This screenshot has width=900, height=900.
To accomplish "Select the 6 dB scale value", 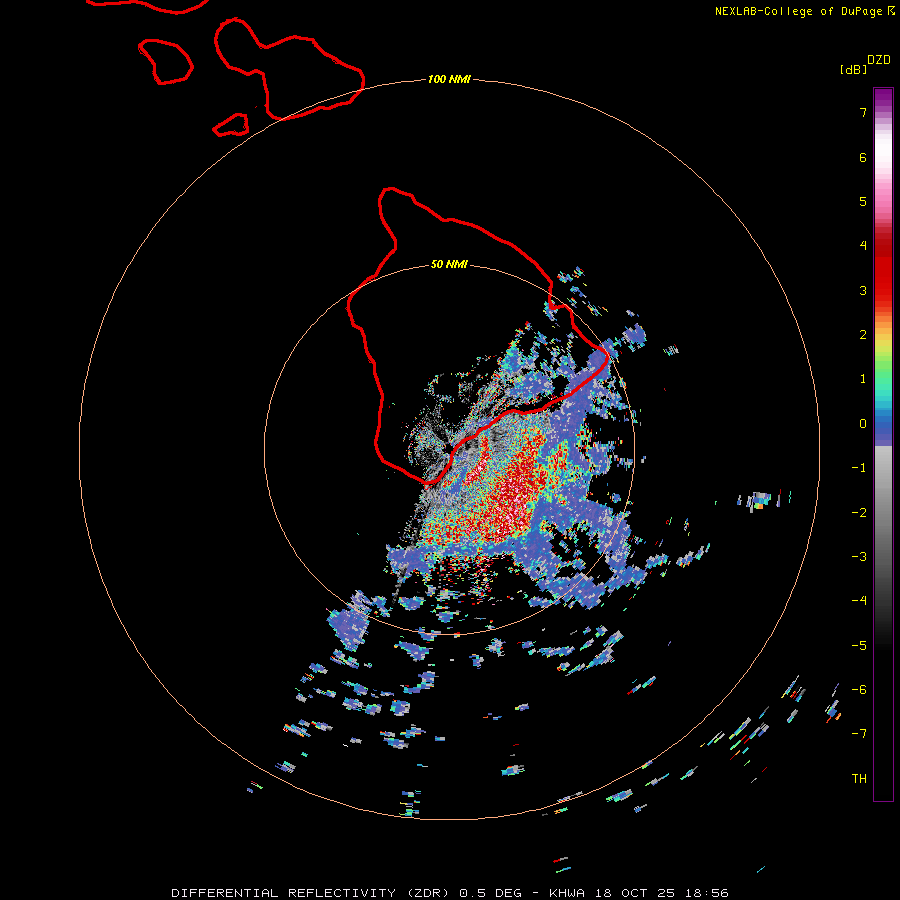I will (x=863, y=157).
